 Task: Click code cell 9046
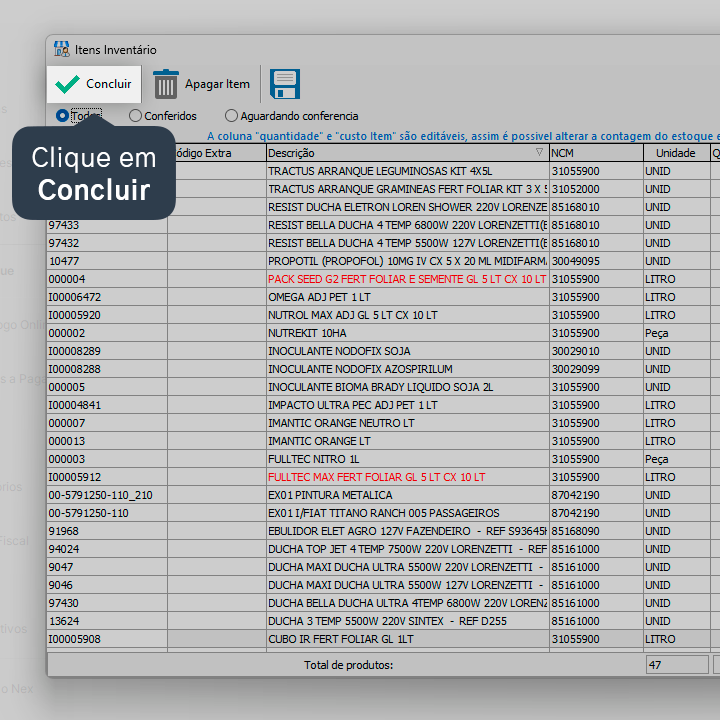pos(107,585)
